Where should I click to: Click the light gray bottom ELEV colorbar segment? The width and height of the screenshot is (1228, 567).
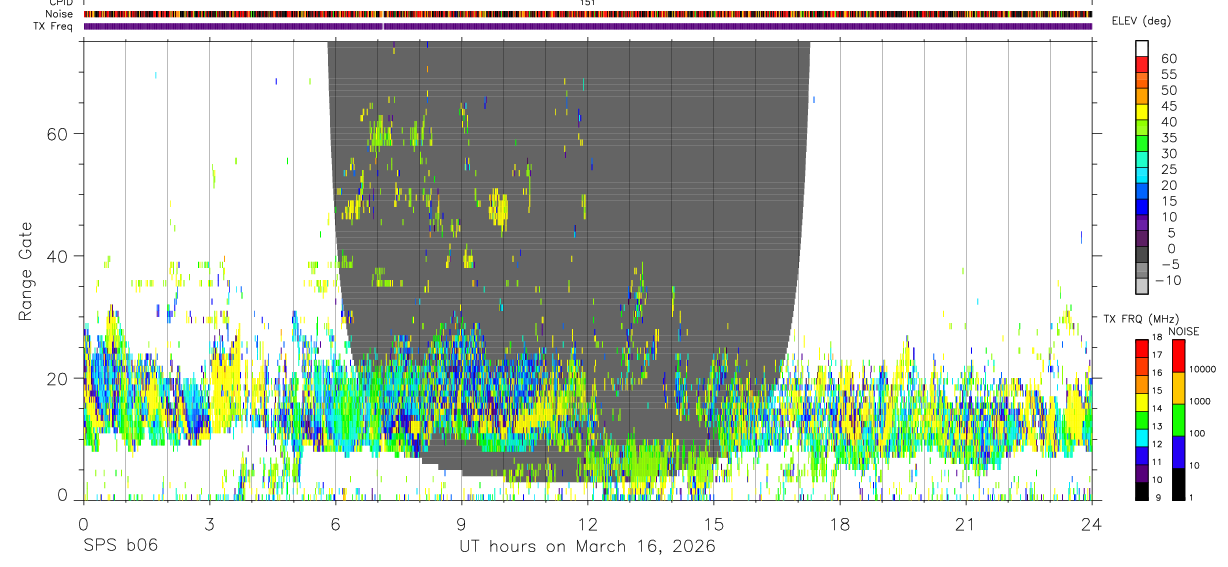(1142, 288)
